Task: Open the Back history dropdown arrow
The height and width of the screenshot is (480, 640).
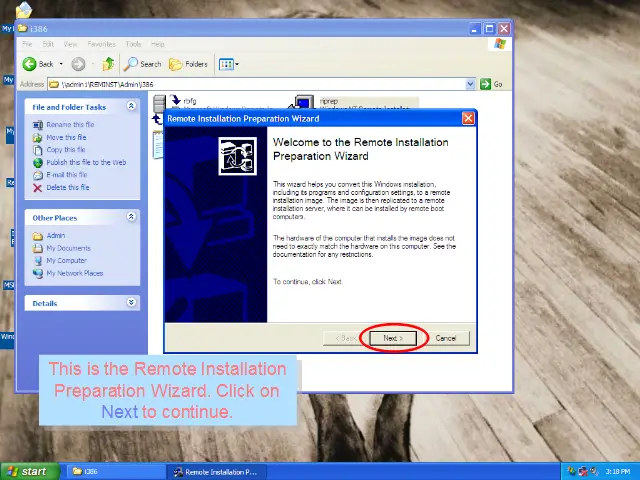Action: [61, 64]
